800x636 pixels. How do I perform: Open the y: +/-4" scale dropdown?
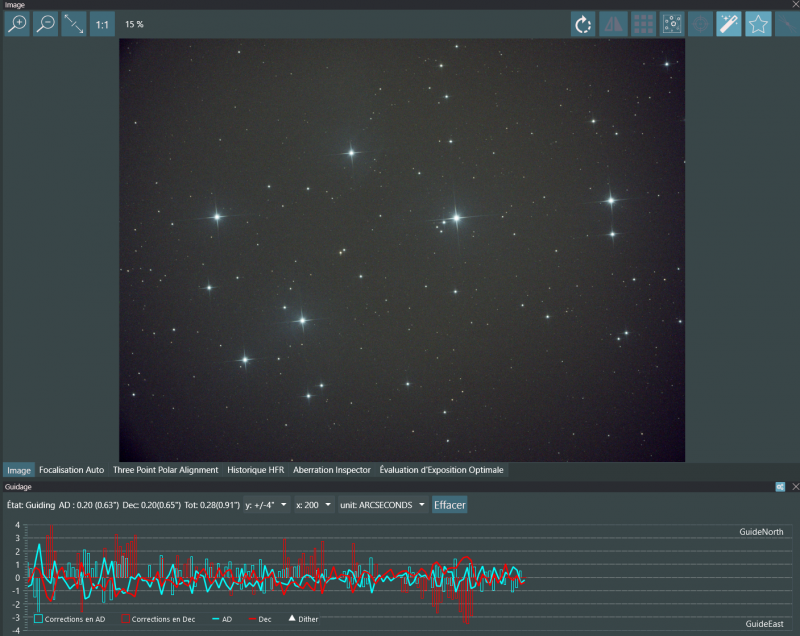(267, 505)
